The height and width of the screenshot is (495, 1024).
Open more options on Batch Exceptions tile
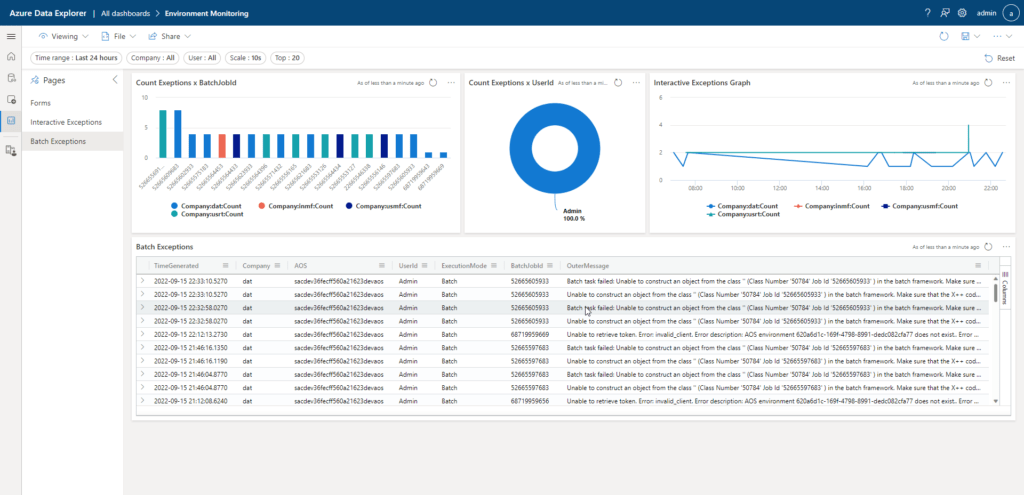click(x=1006, y=246)
